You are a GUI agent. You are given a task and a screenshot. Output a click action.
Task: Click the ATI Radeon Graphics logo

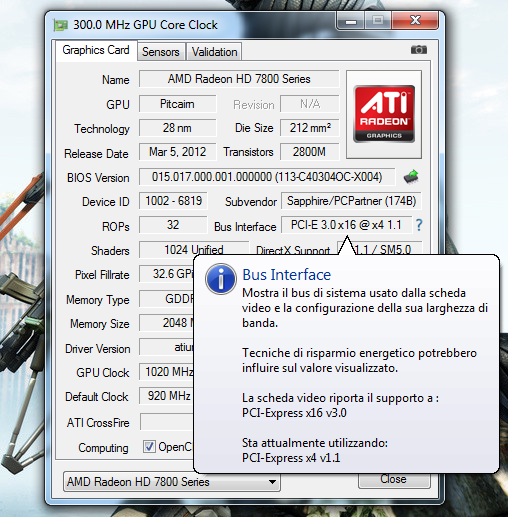point(384,114)
